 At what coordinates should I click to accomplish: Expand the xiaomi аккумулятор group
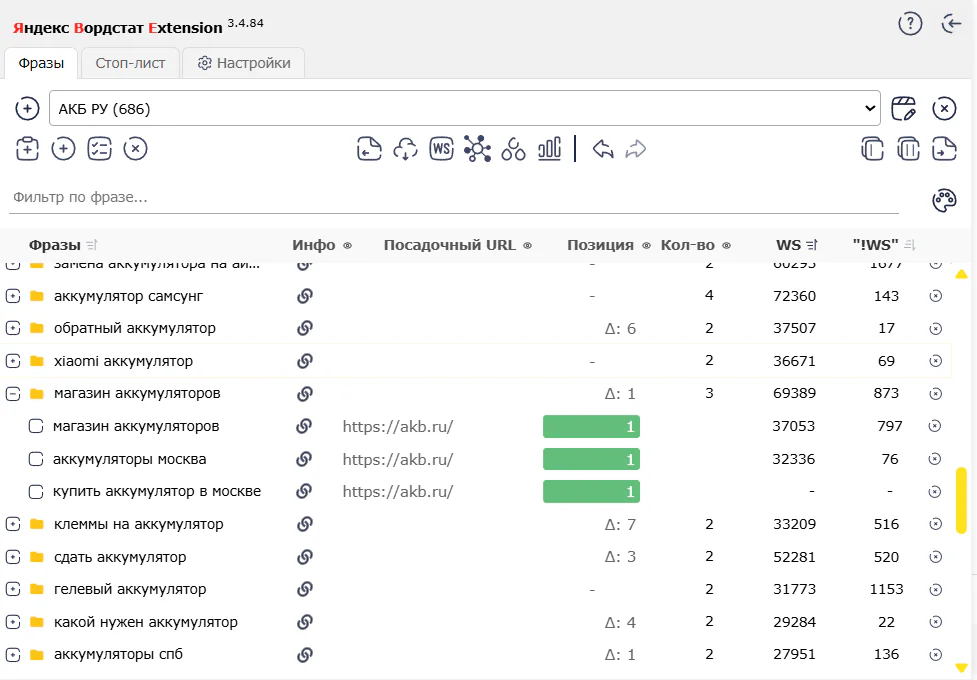13,361
